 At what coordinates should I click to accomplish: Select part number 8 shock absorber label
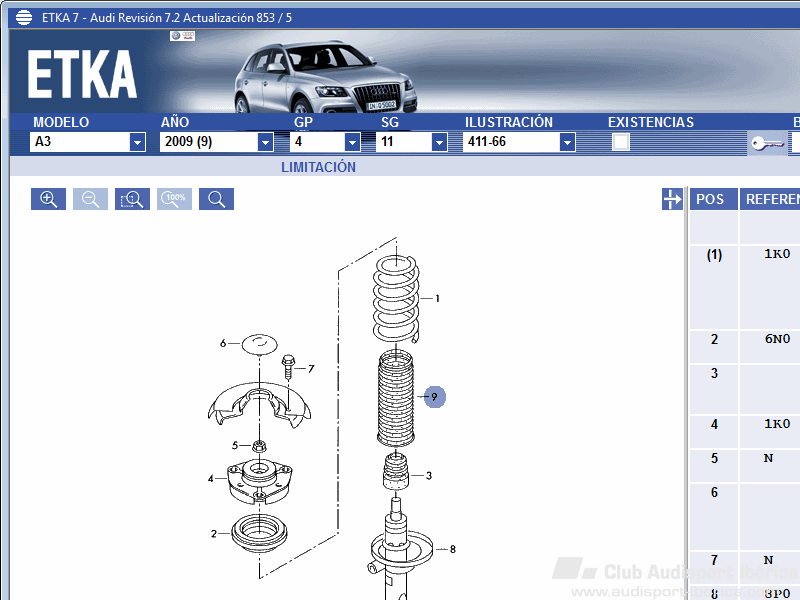pyautogui.click(x=453, y=549)
